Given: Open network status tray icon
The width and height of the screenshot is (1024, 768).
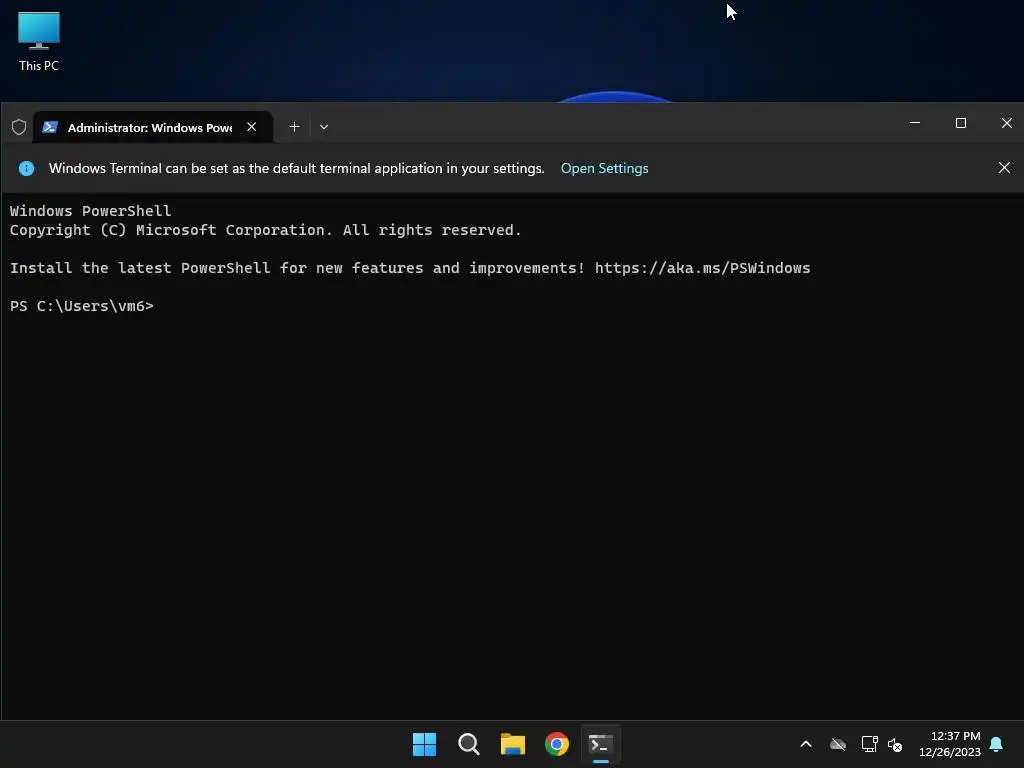Looking at the screenshot, I should point(869,744).
